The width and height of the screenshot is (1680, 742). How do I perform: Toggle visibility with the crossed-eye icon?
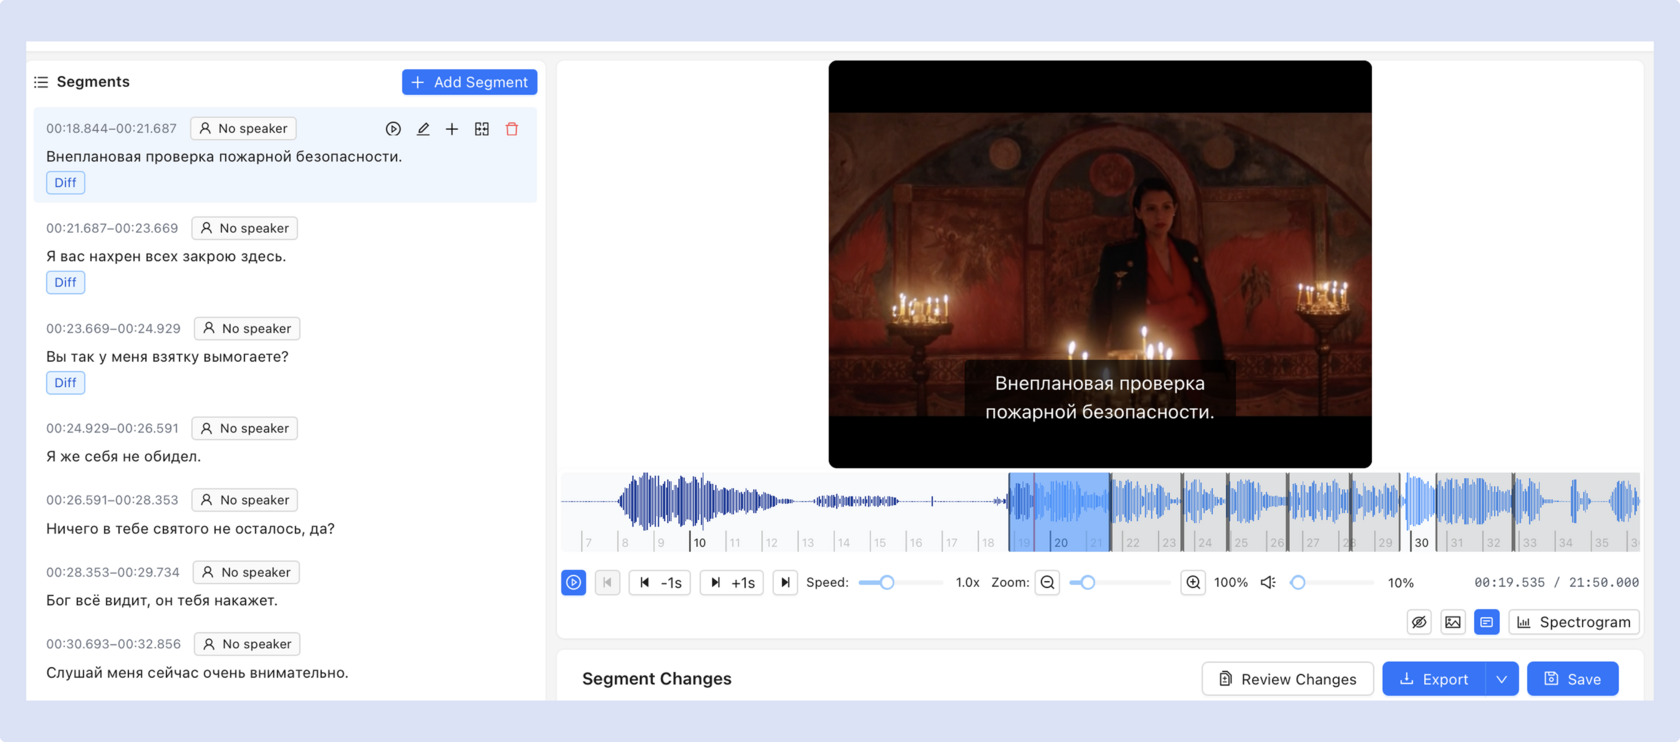(1419, 622)
